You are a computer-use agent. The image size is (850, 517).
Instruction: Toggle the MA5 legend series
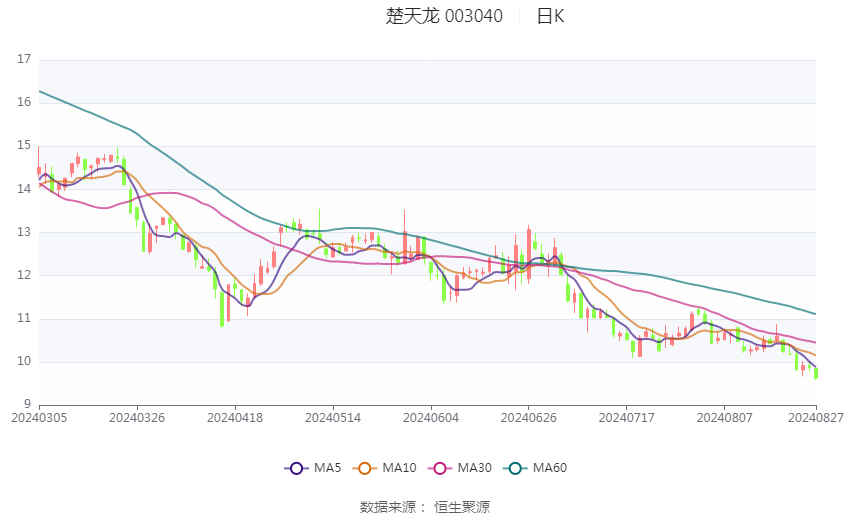tap(313, 468)
